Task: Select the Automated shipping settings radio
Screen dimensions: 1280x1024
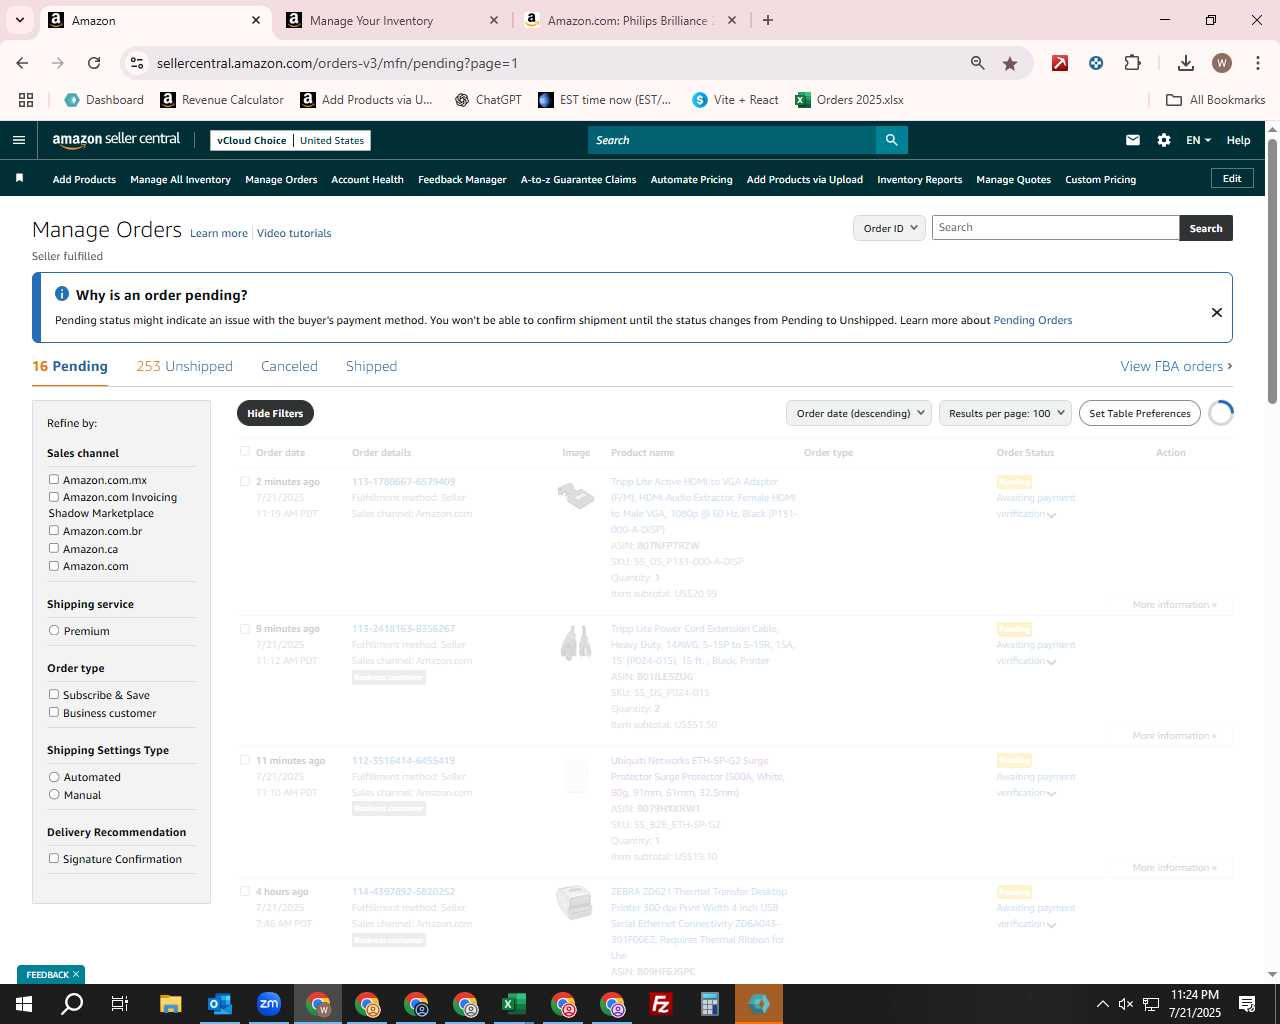Action: 54,776
